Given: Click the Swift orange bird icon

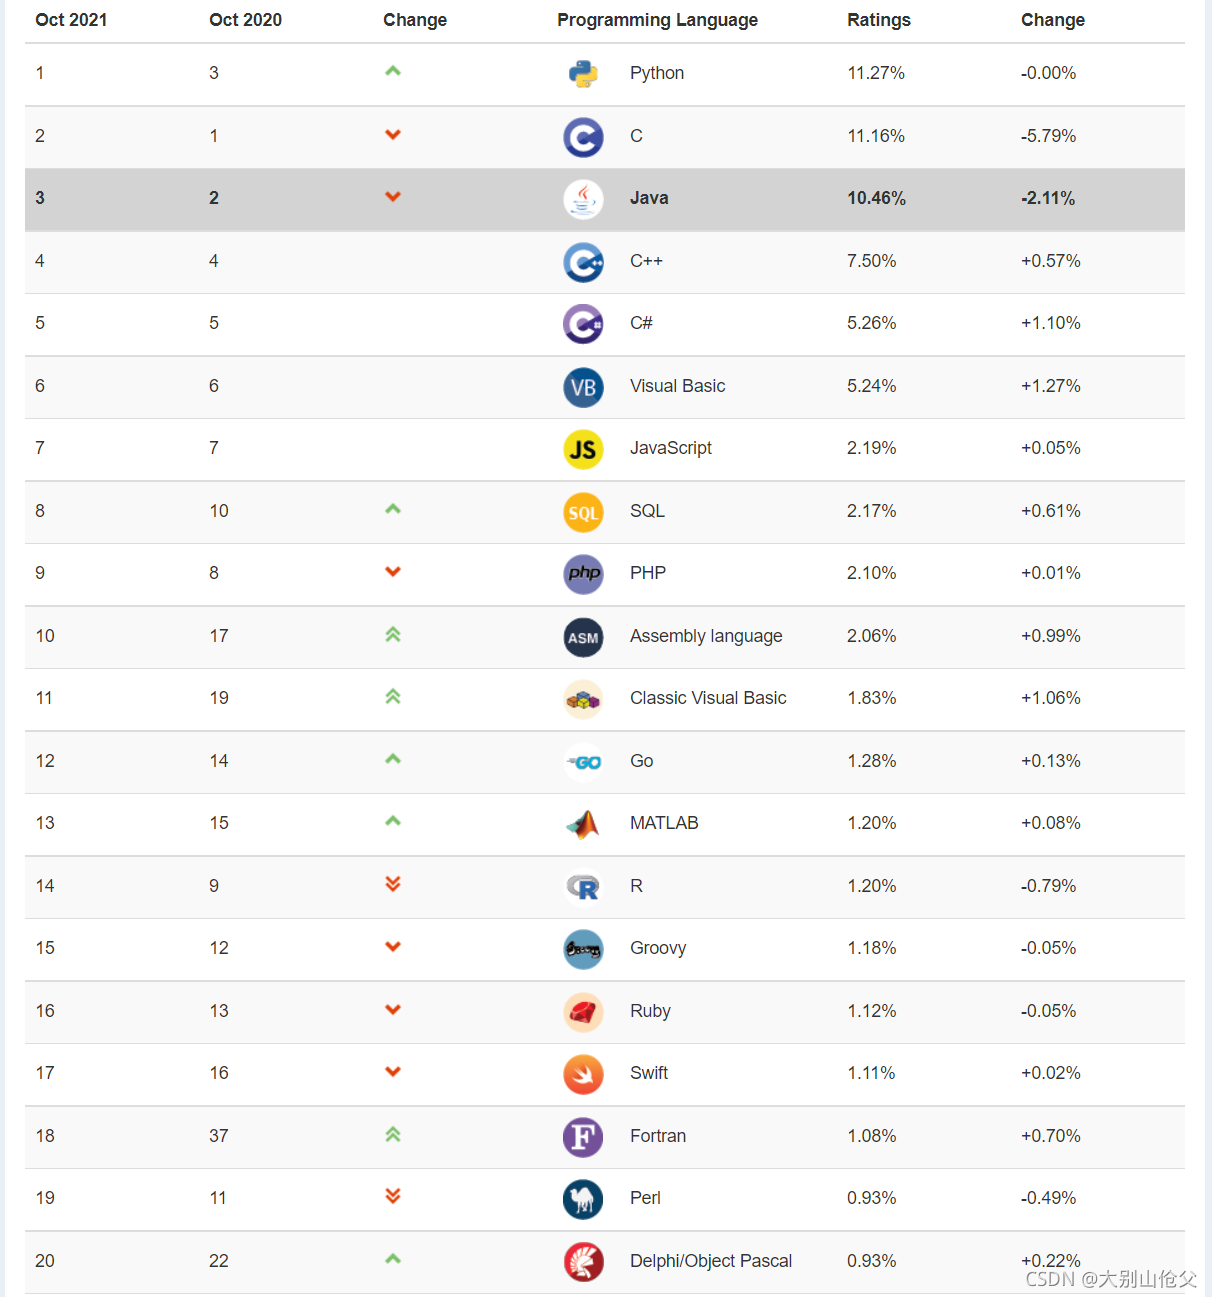Looking at the screenshot, I should (583, 1074).
